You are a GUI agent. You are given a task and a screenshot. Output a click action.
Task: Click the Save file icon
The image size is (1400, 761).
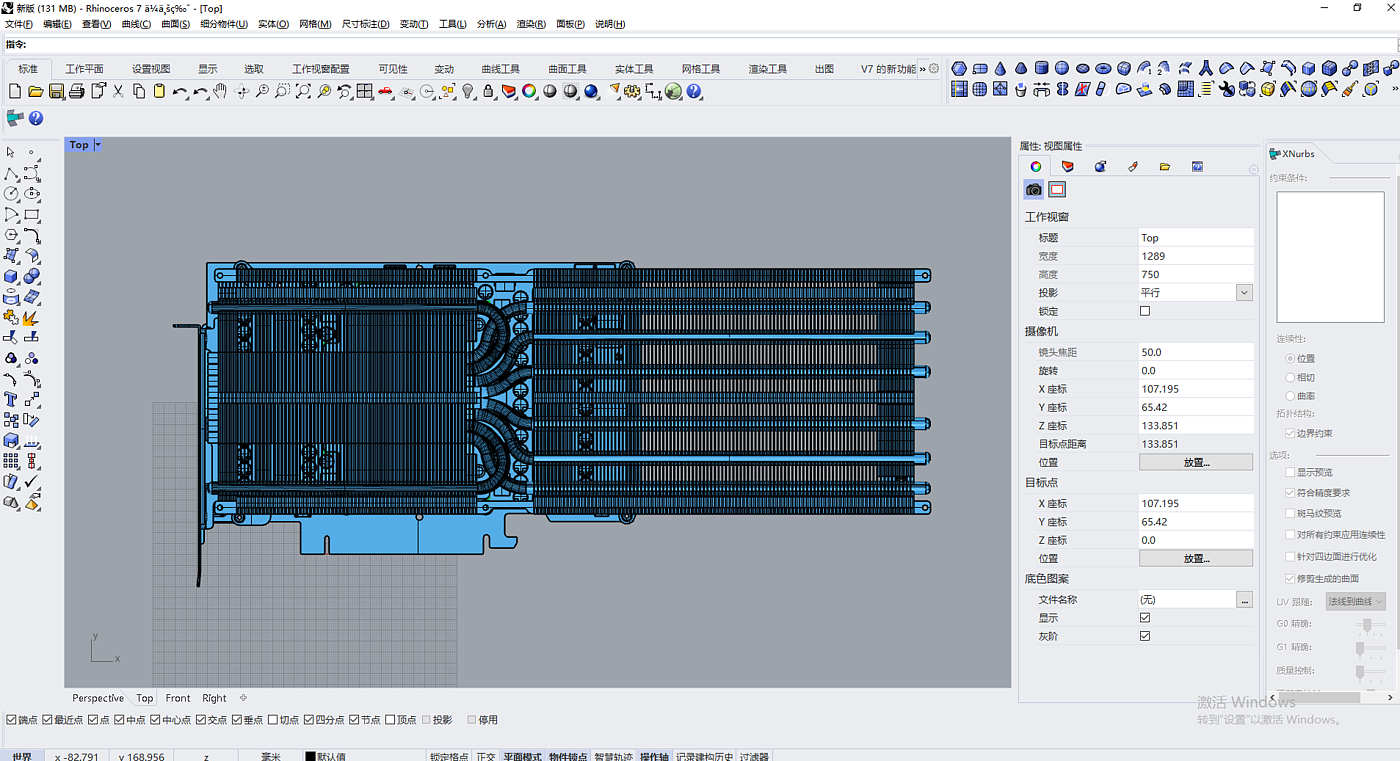56,91
